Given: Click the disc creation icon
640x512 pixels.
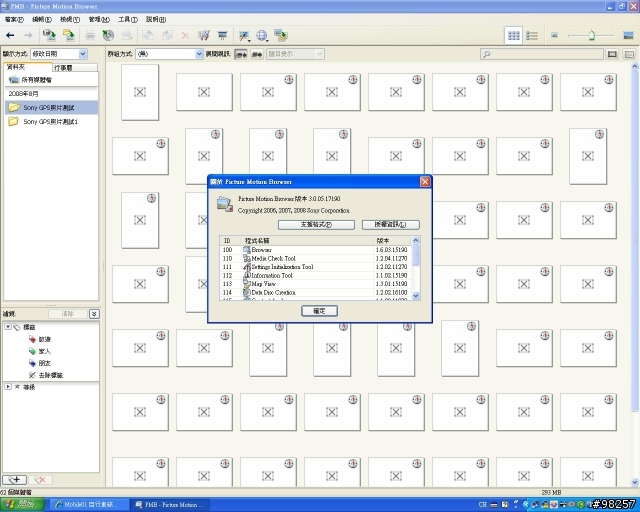Looking at the screenshot, I should point(108,36).
